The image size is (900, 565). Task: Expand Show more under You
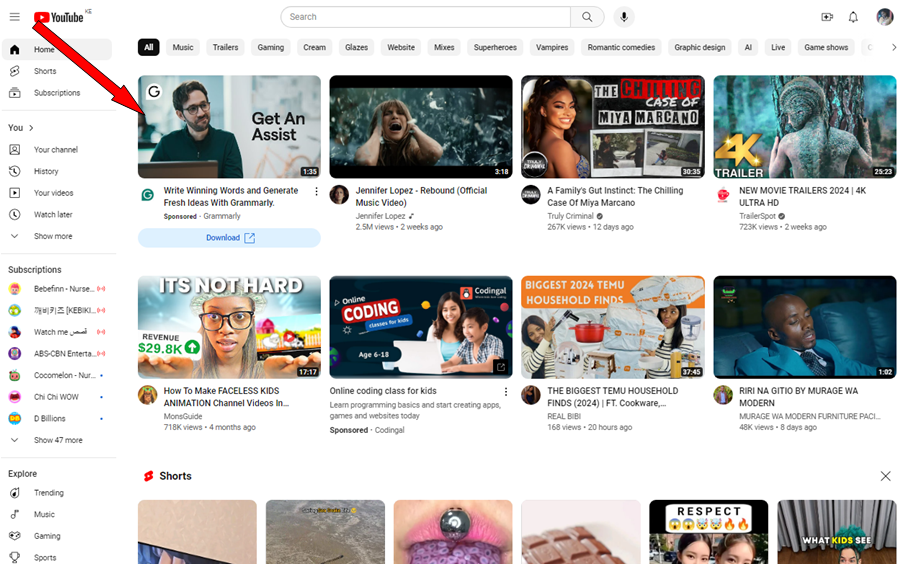coord(57,237)
